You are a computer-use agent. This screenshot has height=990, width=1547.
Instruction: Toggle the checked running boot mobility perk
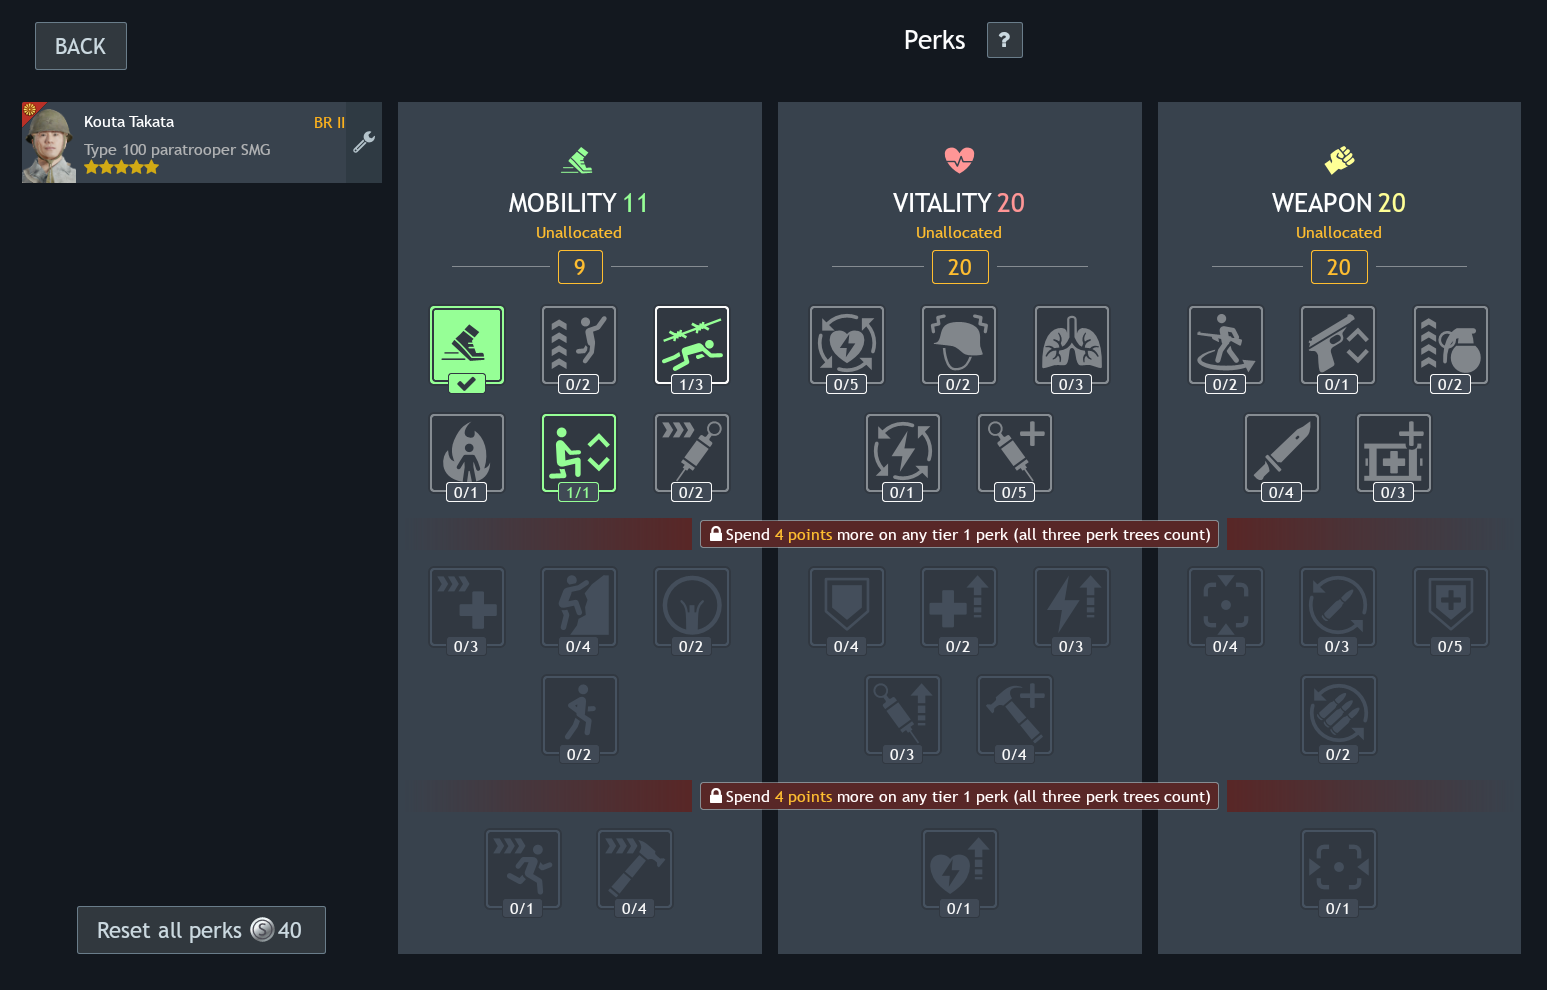466,345
